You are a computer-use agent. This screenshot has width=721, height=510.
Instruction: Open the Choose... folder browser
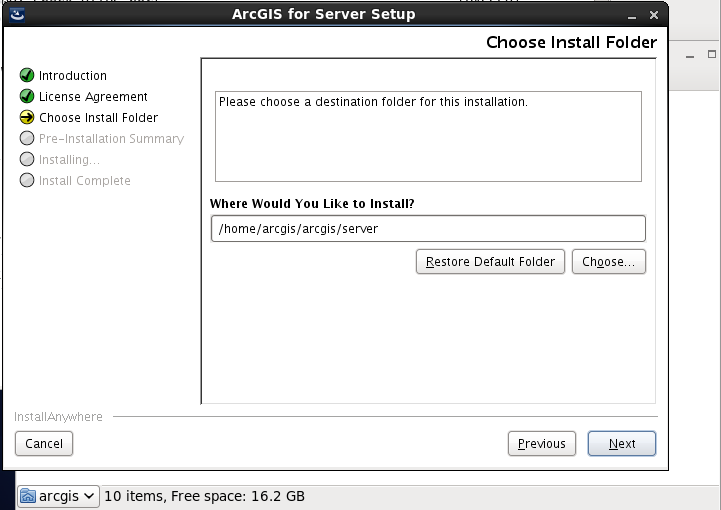point(609,262)
